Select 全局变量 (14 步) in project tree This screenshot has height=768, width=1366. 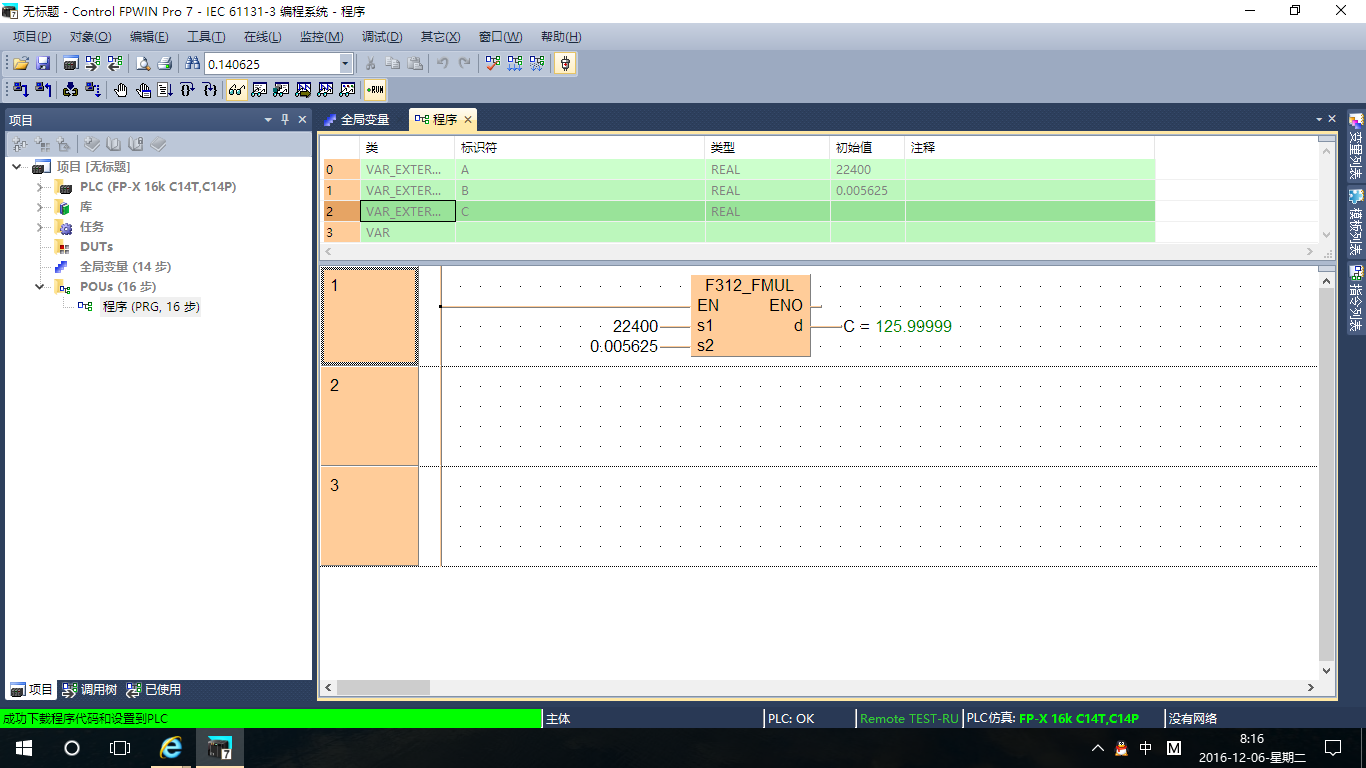(x=125, y=267)
